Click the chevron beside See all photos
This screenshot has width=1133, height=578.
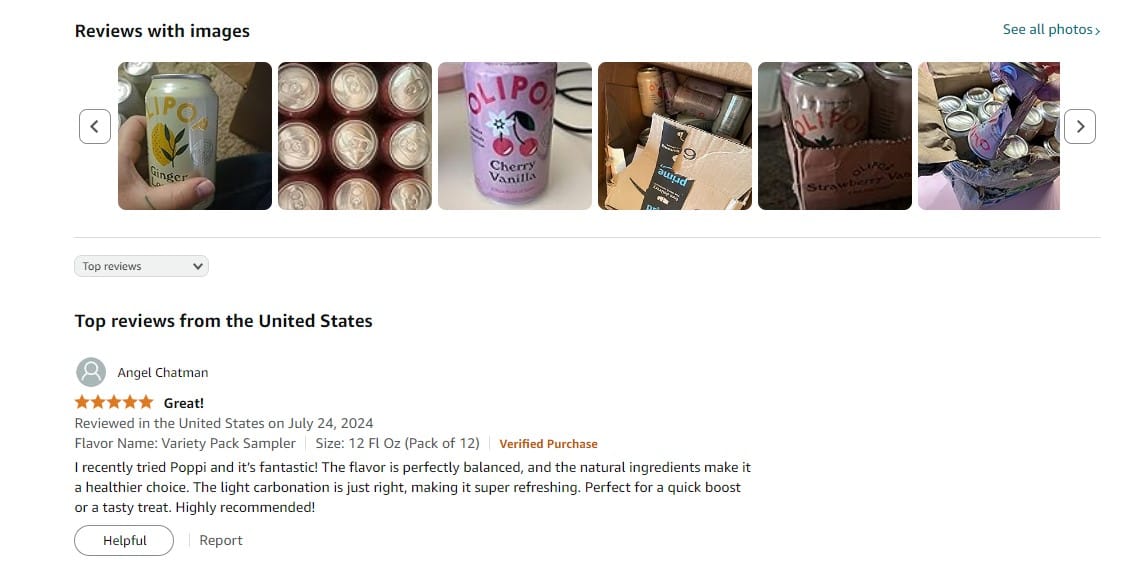(x=1098, y=30)
